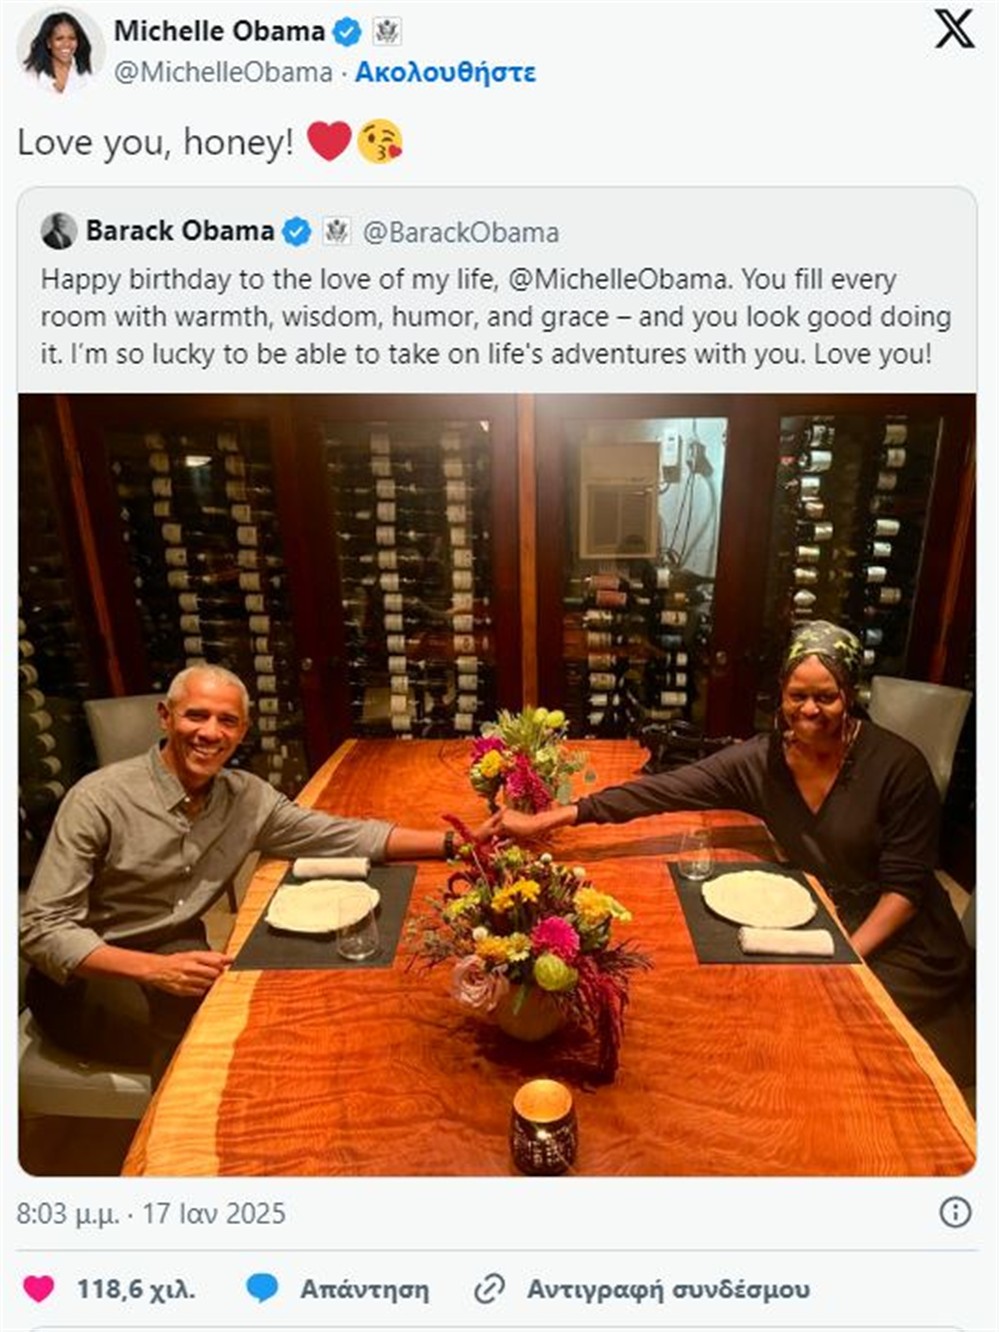The image size is (999, 1332).
Task: Click the circled info icon
Action: click(955, 1212)
